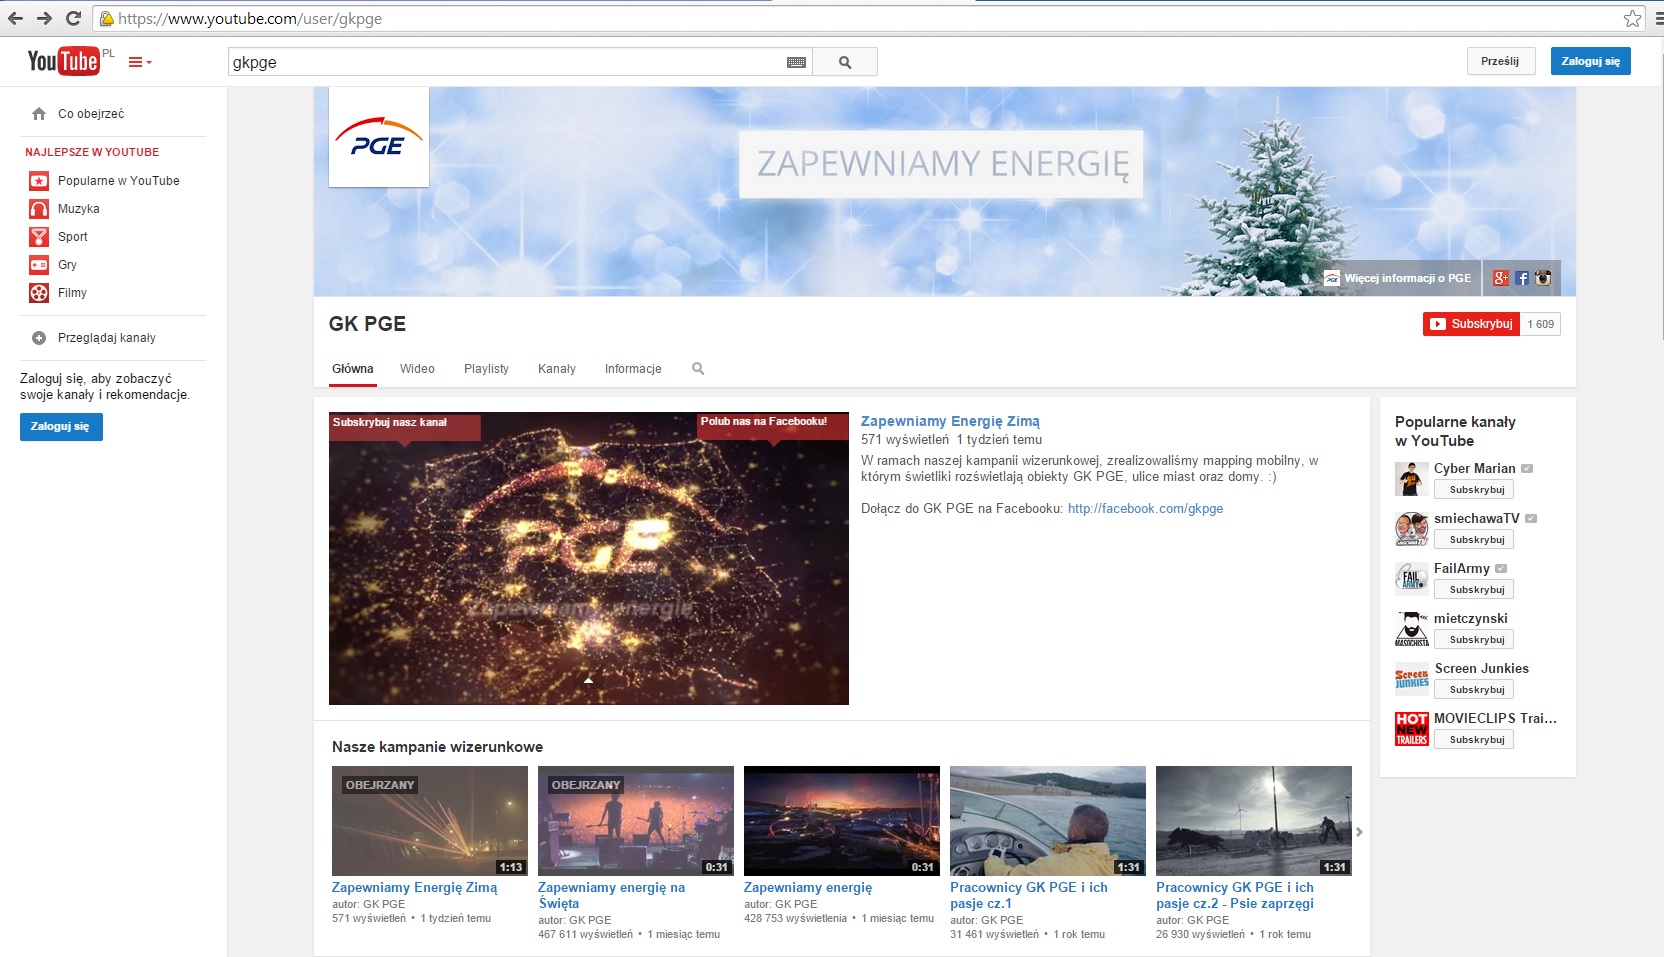
Task: Open the Nasze kanpanie wizerunkowe section title
Action: (x=437, y=747)
